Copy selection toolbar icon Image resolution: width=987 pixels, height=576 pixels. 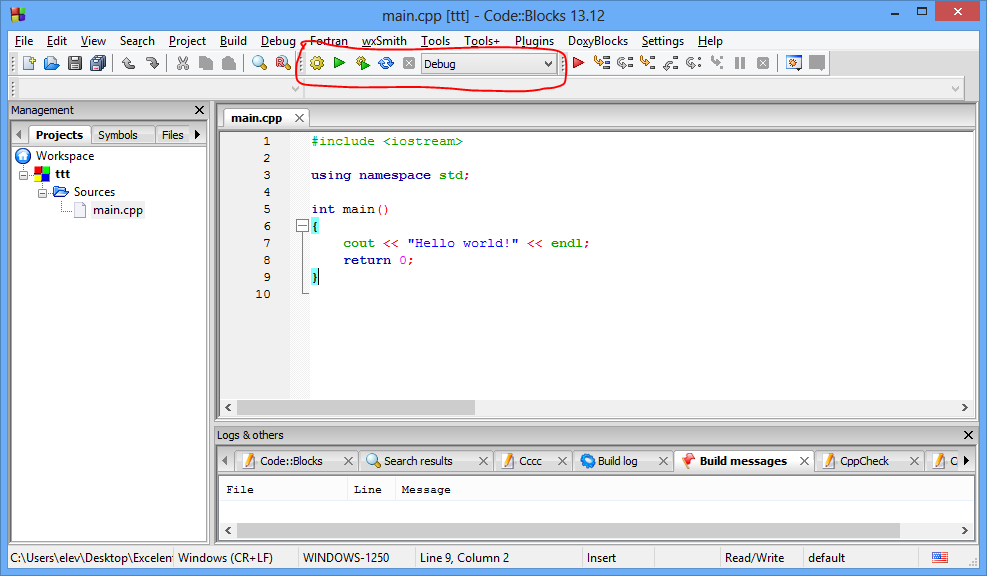pos(206,63)
